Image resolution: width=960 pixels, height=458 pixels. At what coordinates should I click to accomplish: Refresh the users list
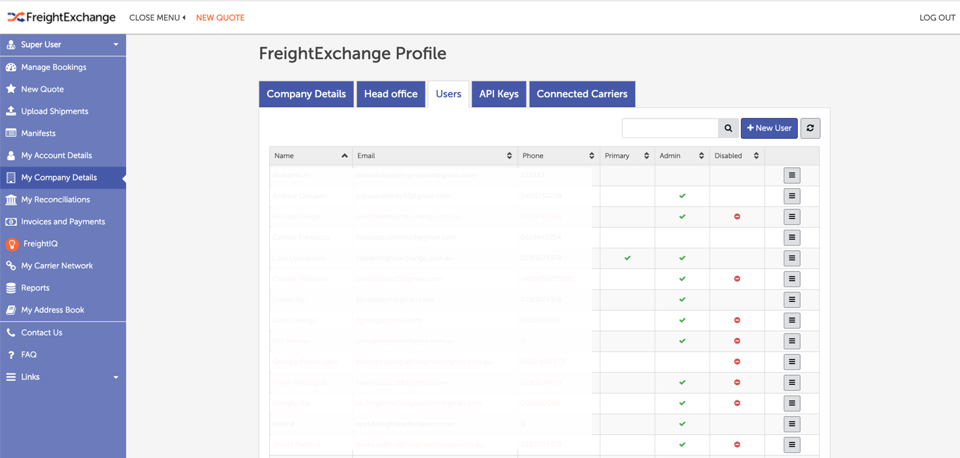(810, 128)
